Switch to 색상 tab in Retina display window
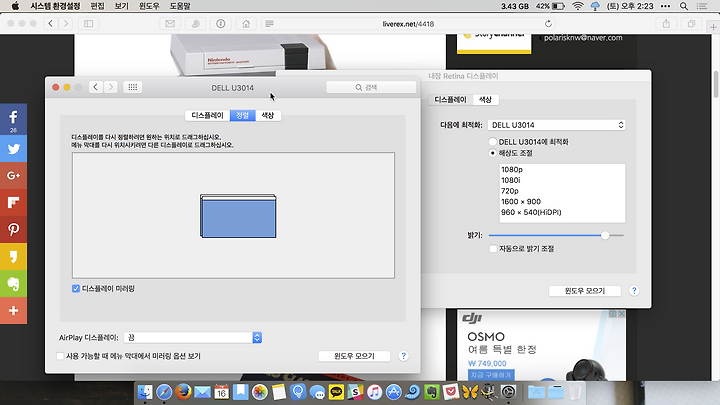 [x=485, y=100]
